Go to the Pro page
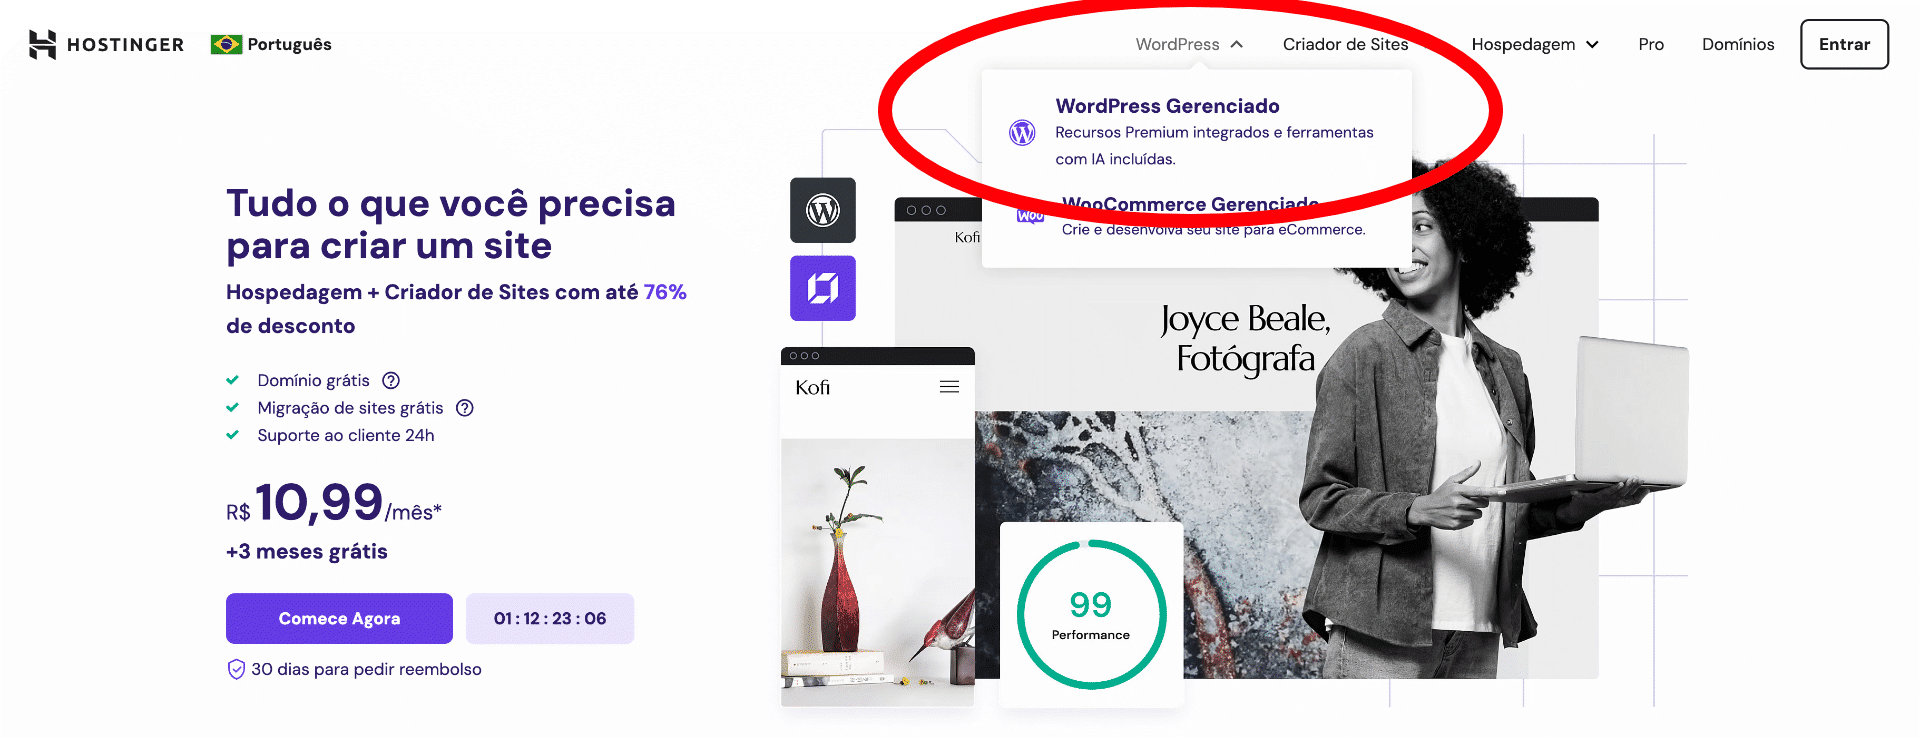This screenshot has width=1920, height=737. (1651, 44)
